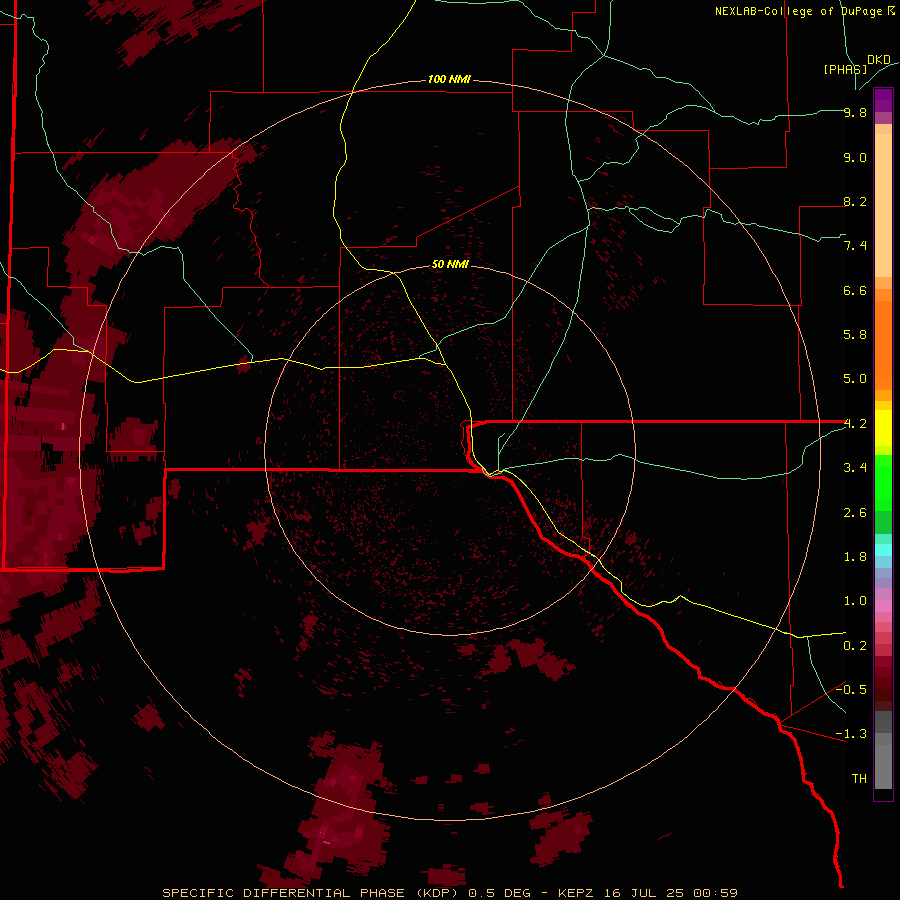Click the 8.2 scale value
This screenshot has width=900, height=900.
(x=855, y=201)
